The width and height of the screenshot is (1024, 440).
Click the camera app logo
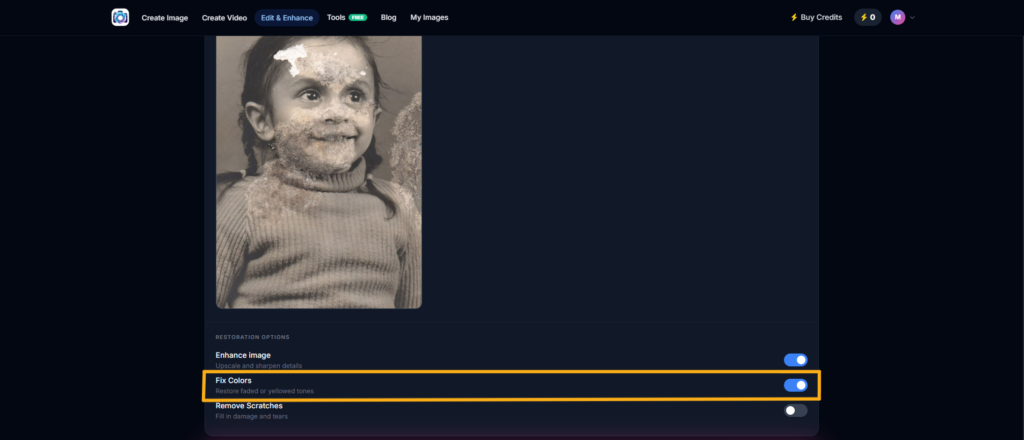coord(120,18)
